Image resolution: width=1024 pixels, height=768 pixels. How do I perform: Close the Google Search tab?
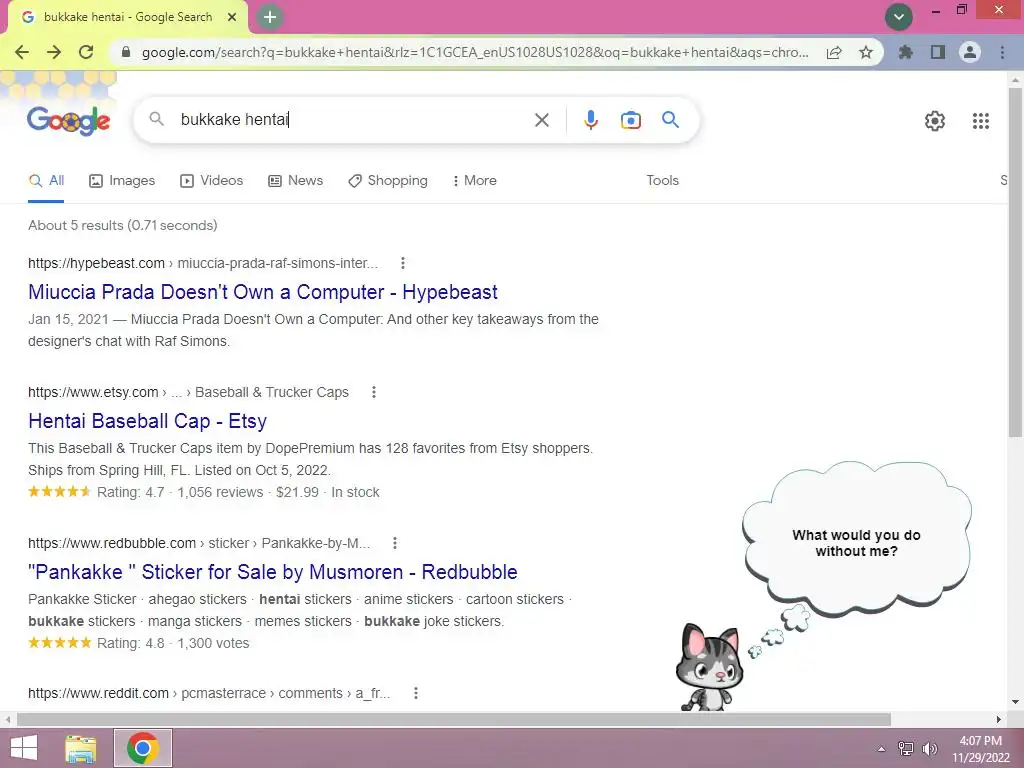point(232,18)
